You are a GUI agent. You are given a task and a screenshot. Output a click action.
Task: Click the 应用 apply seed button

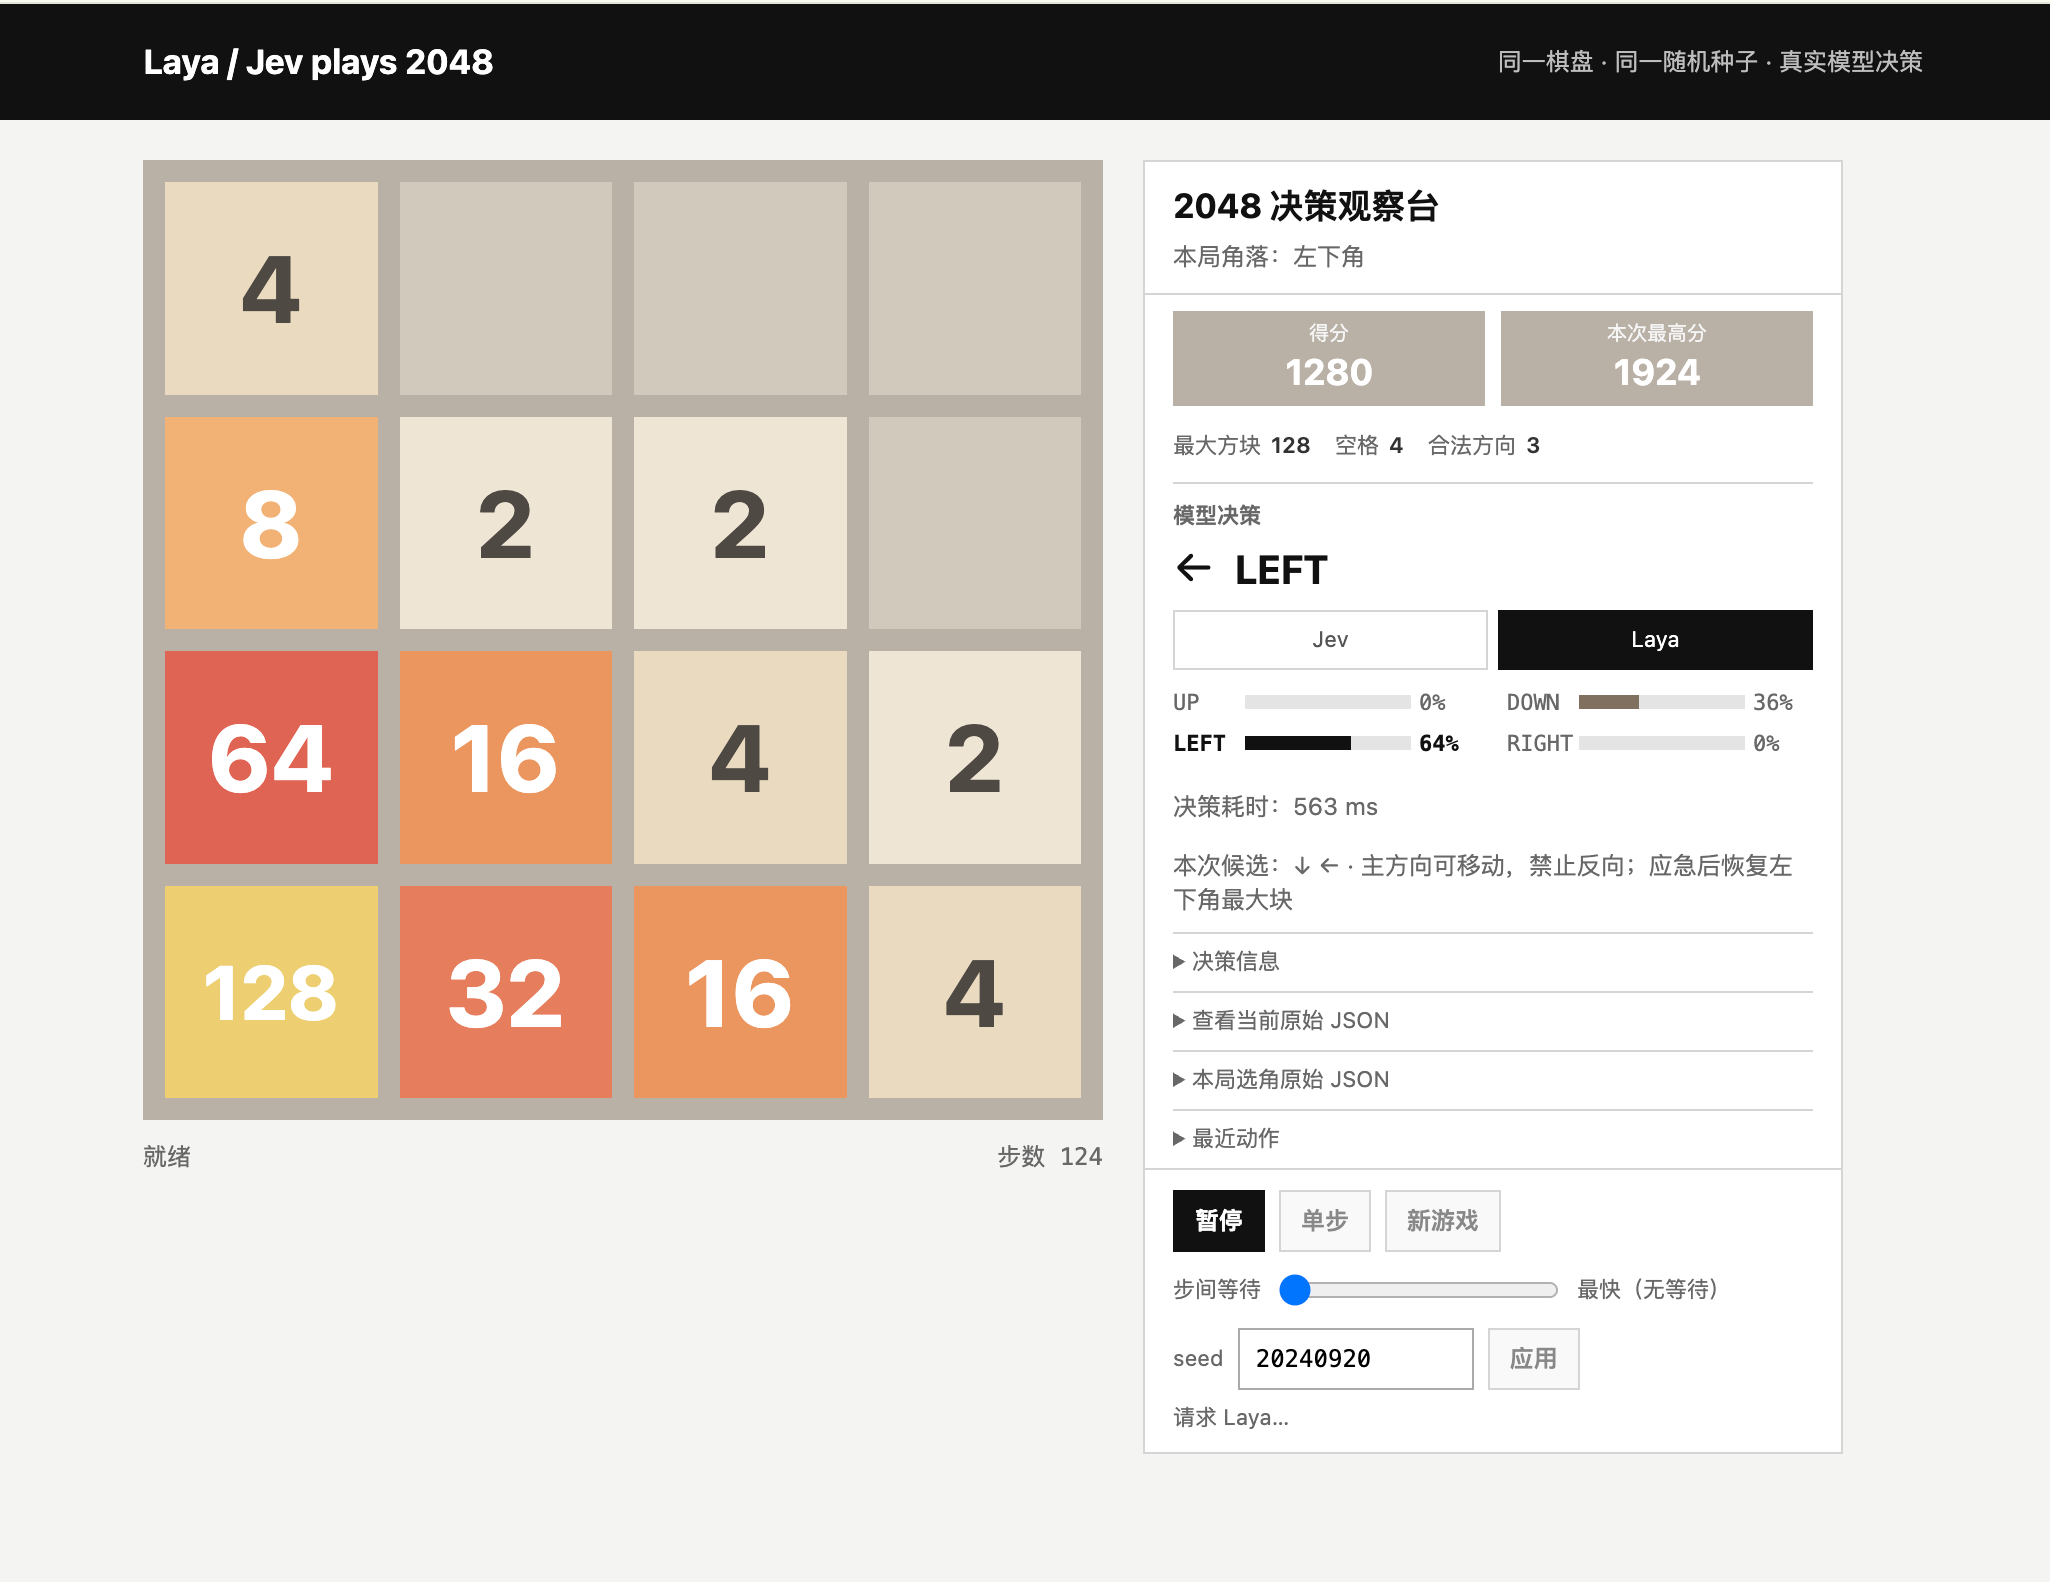click(x=1533, y=1359)
